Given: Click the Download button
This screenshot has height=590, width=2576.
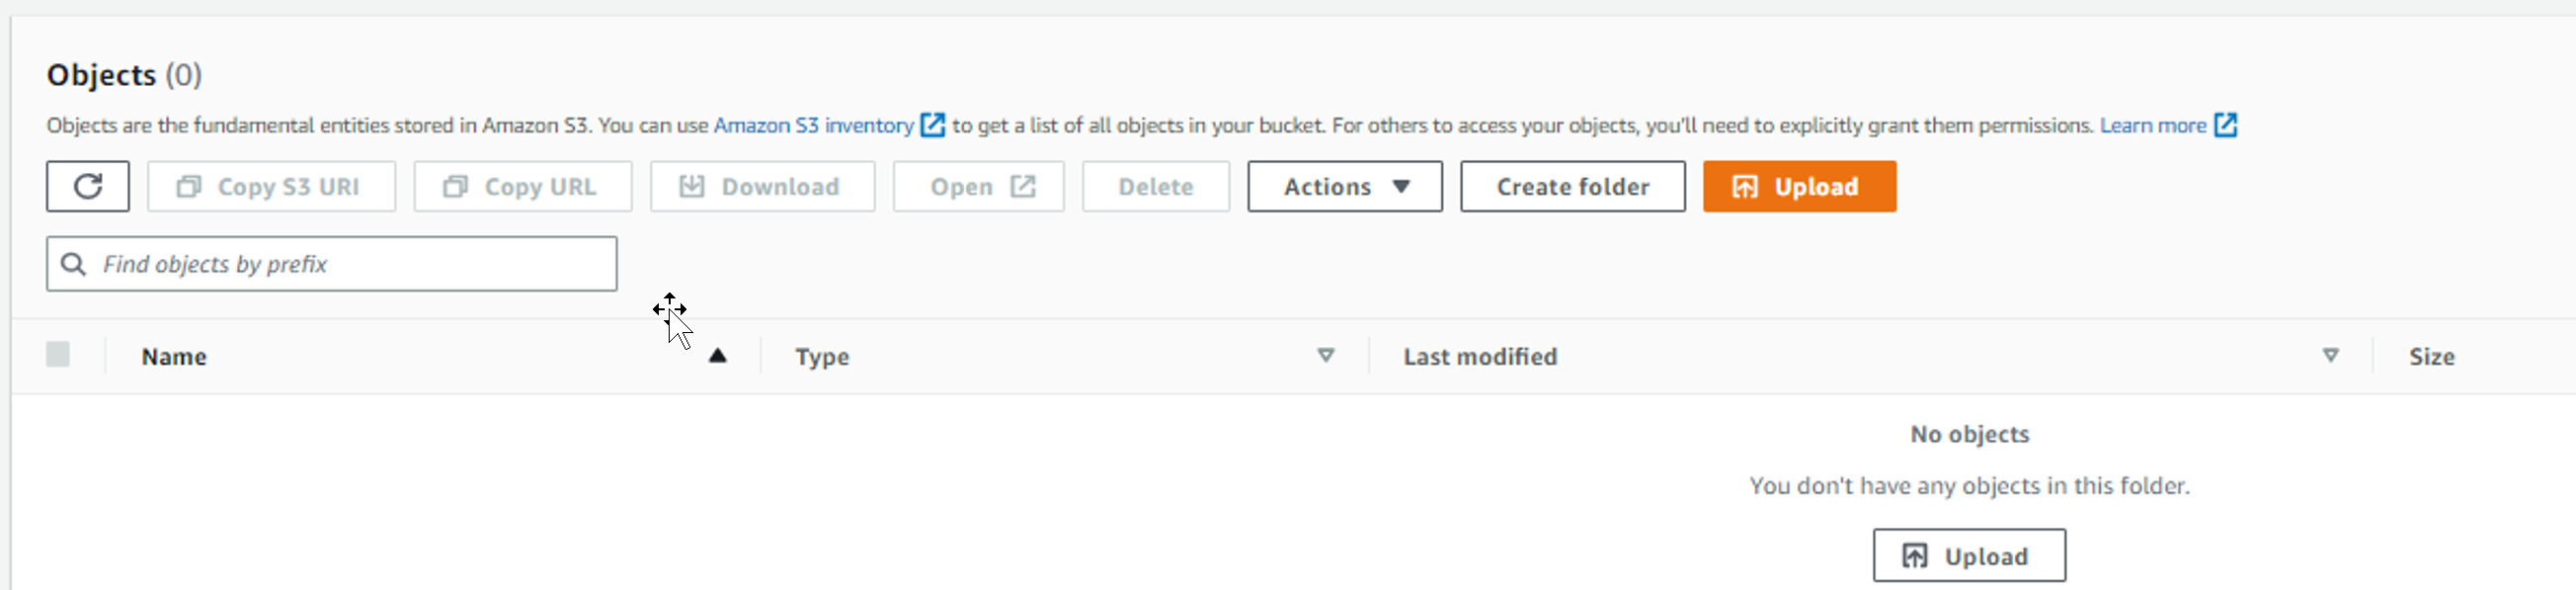Looking at the screenshot, I should [x=762, y=186].
